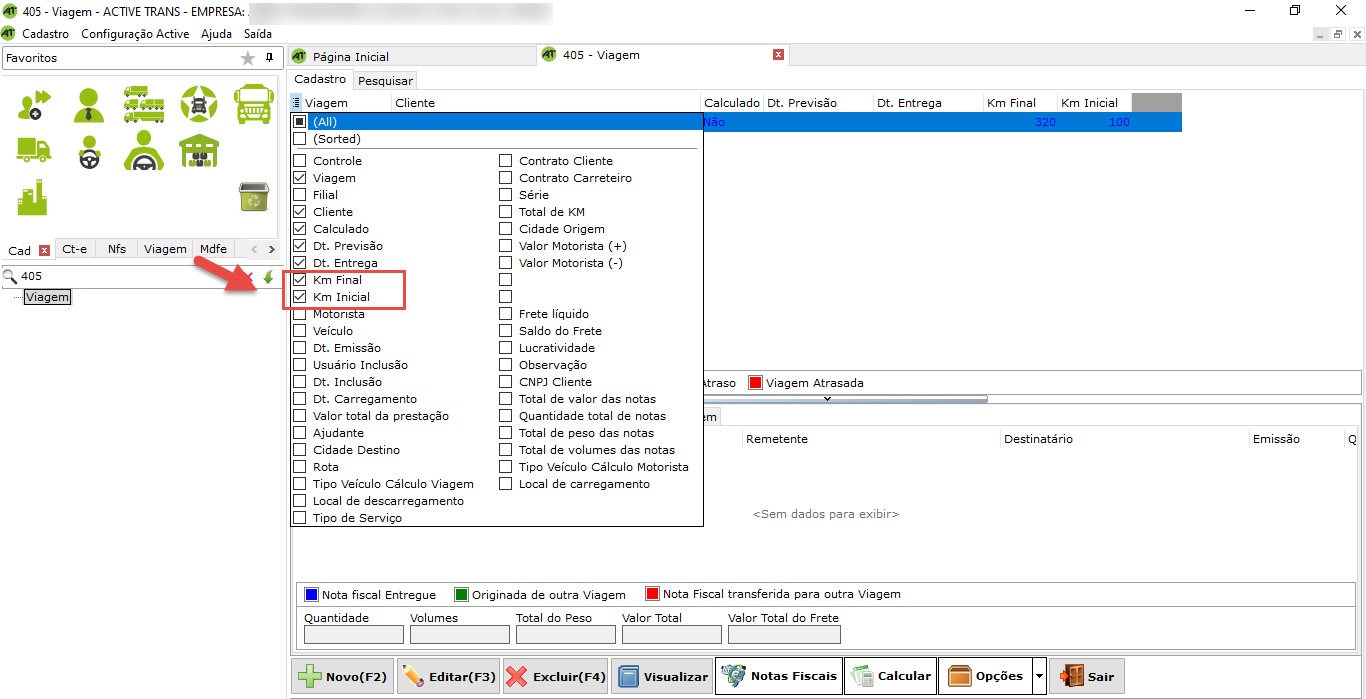
Task: Switch to the Pesquisar tab
Action: 385,80
